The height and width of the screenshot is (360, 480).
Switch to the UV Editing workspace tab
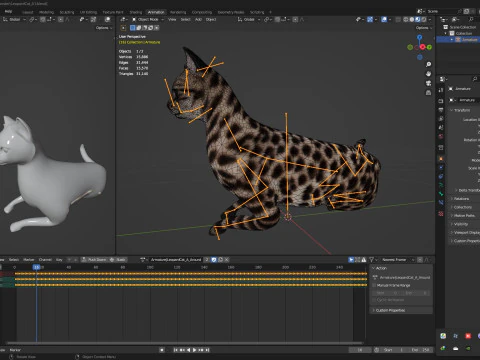point(88,12)
